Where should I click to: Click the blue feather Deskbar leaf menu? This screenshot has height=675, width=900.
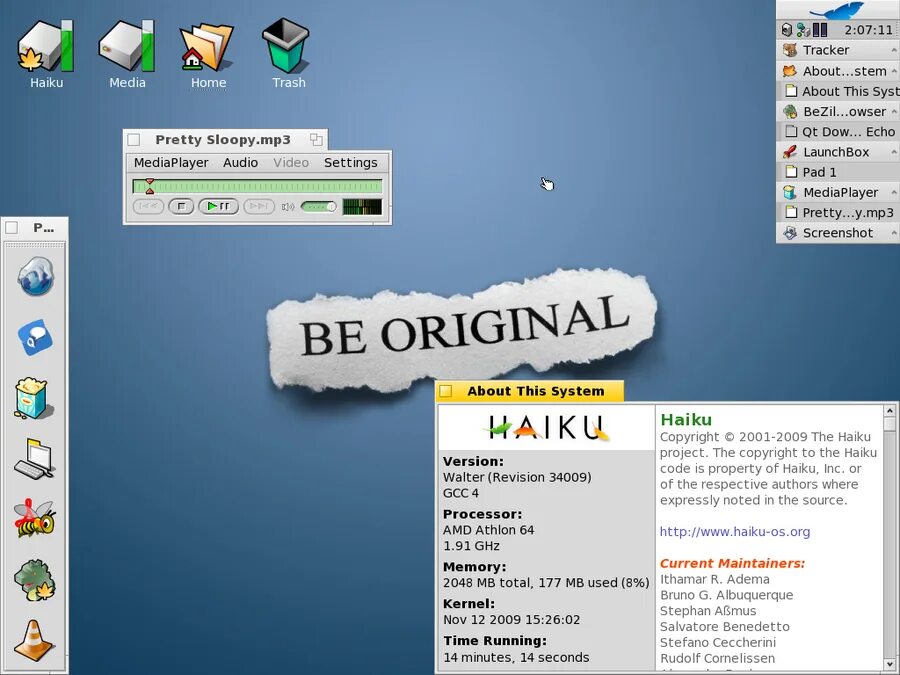tap(836, 10)
